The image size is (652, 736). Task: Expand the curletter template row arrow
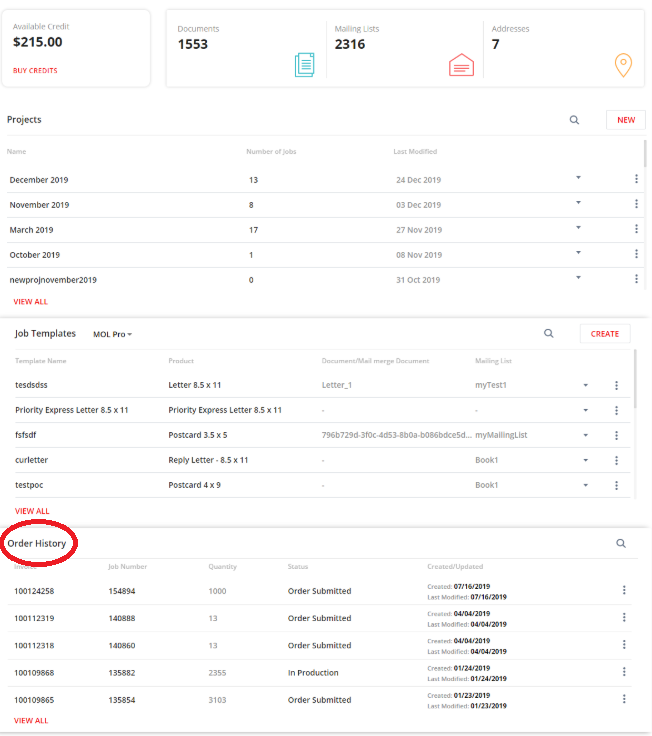pos(586,460)
